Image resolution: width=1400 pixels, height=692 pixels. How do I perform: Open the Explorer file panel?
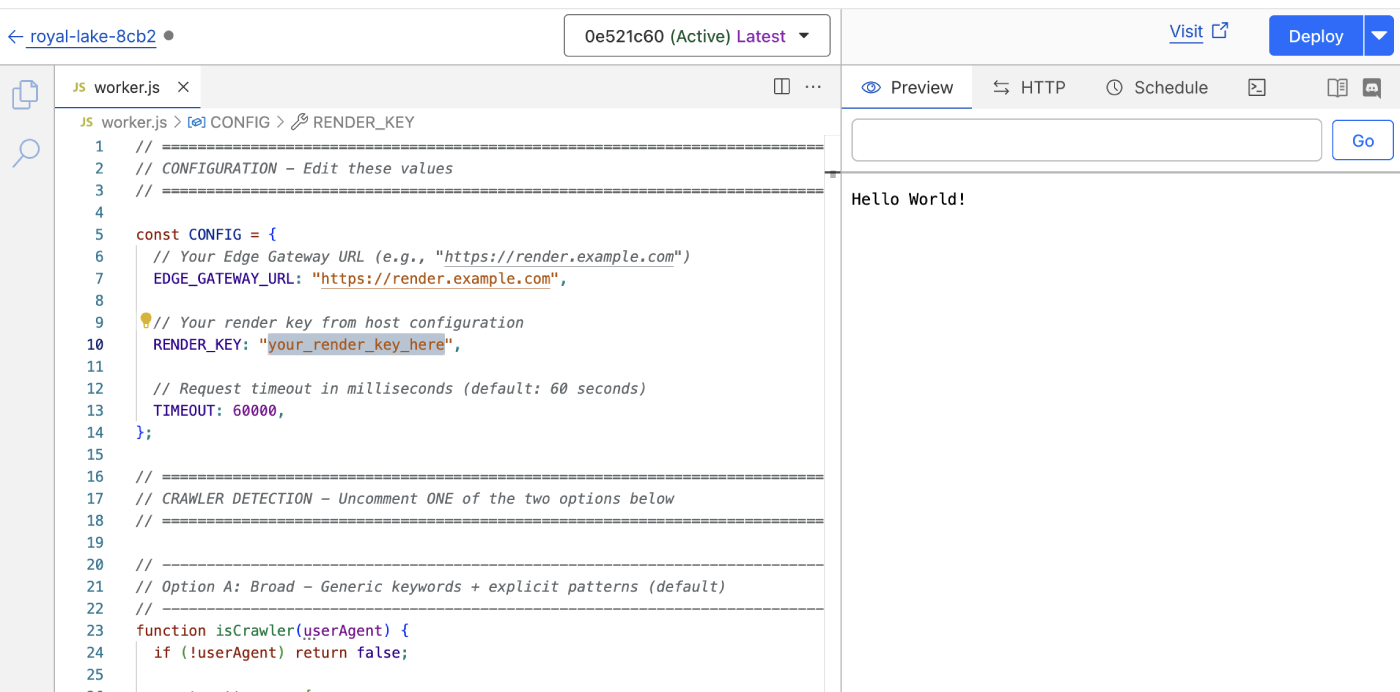24,94
